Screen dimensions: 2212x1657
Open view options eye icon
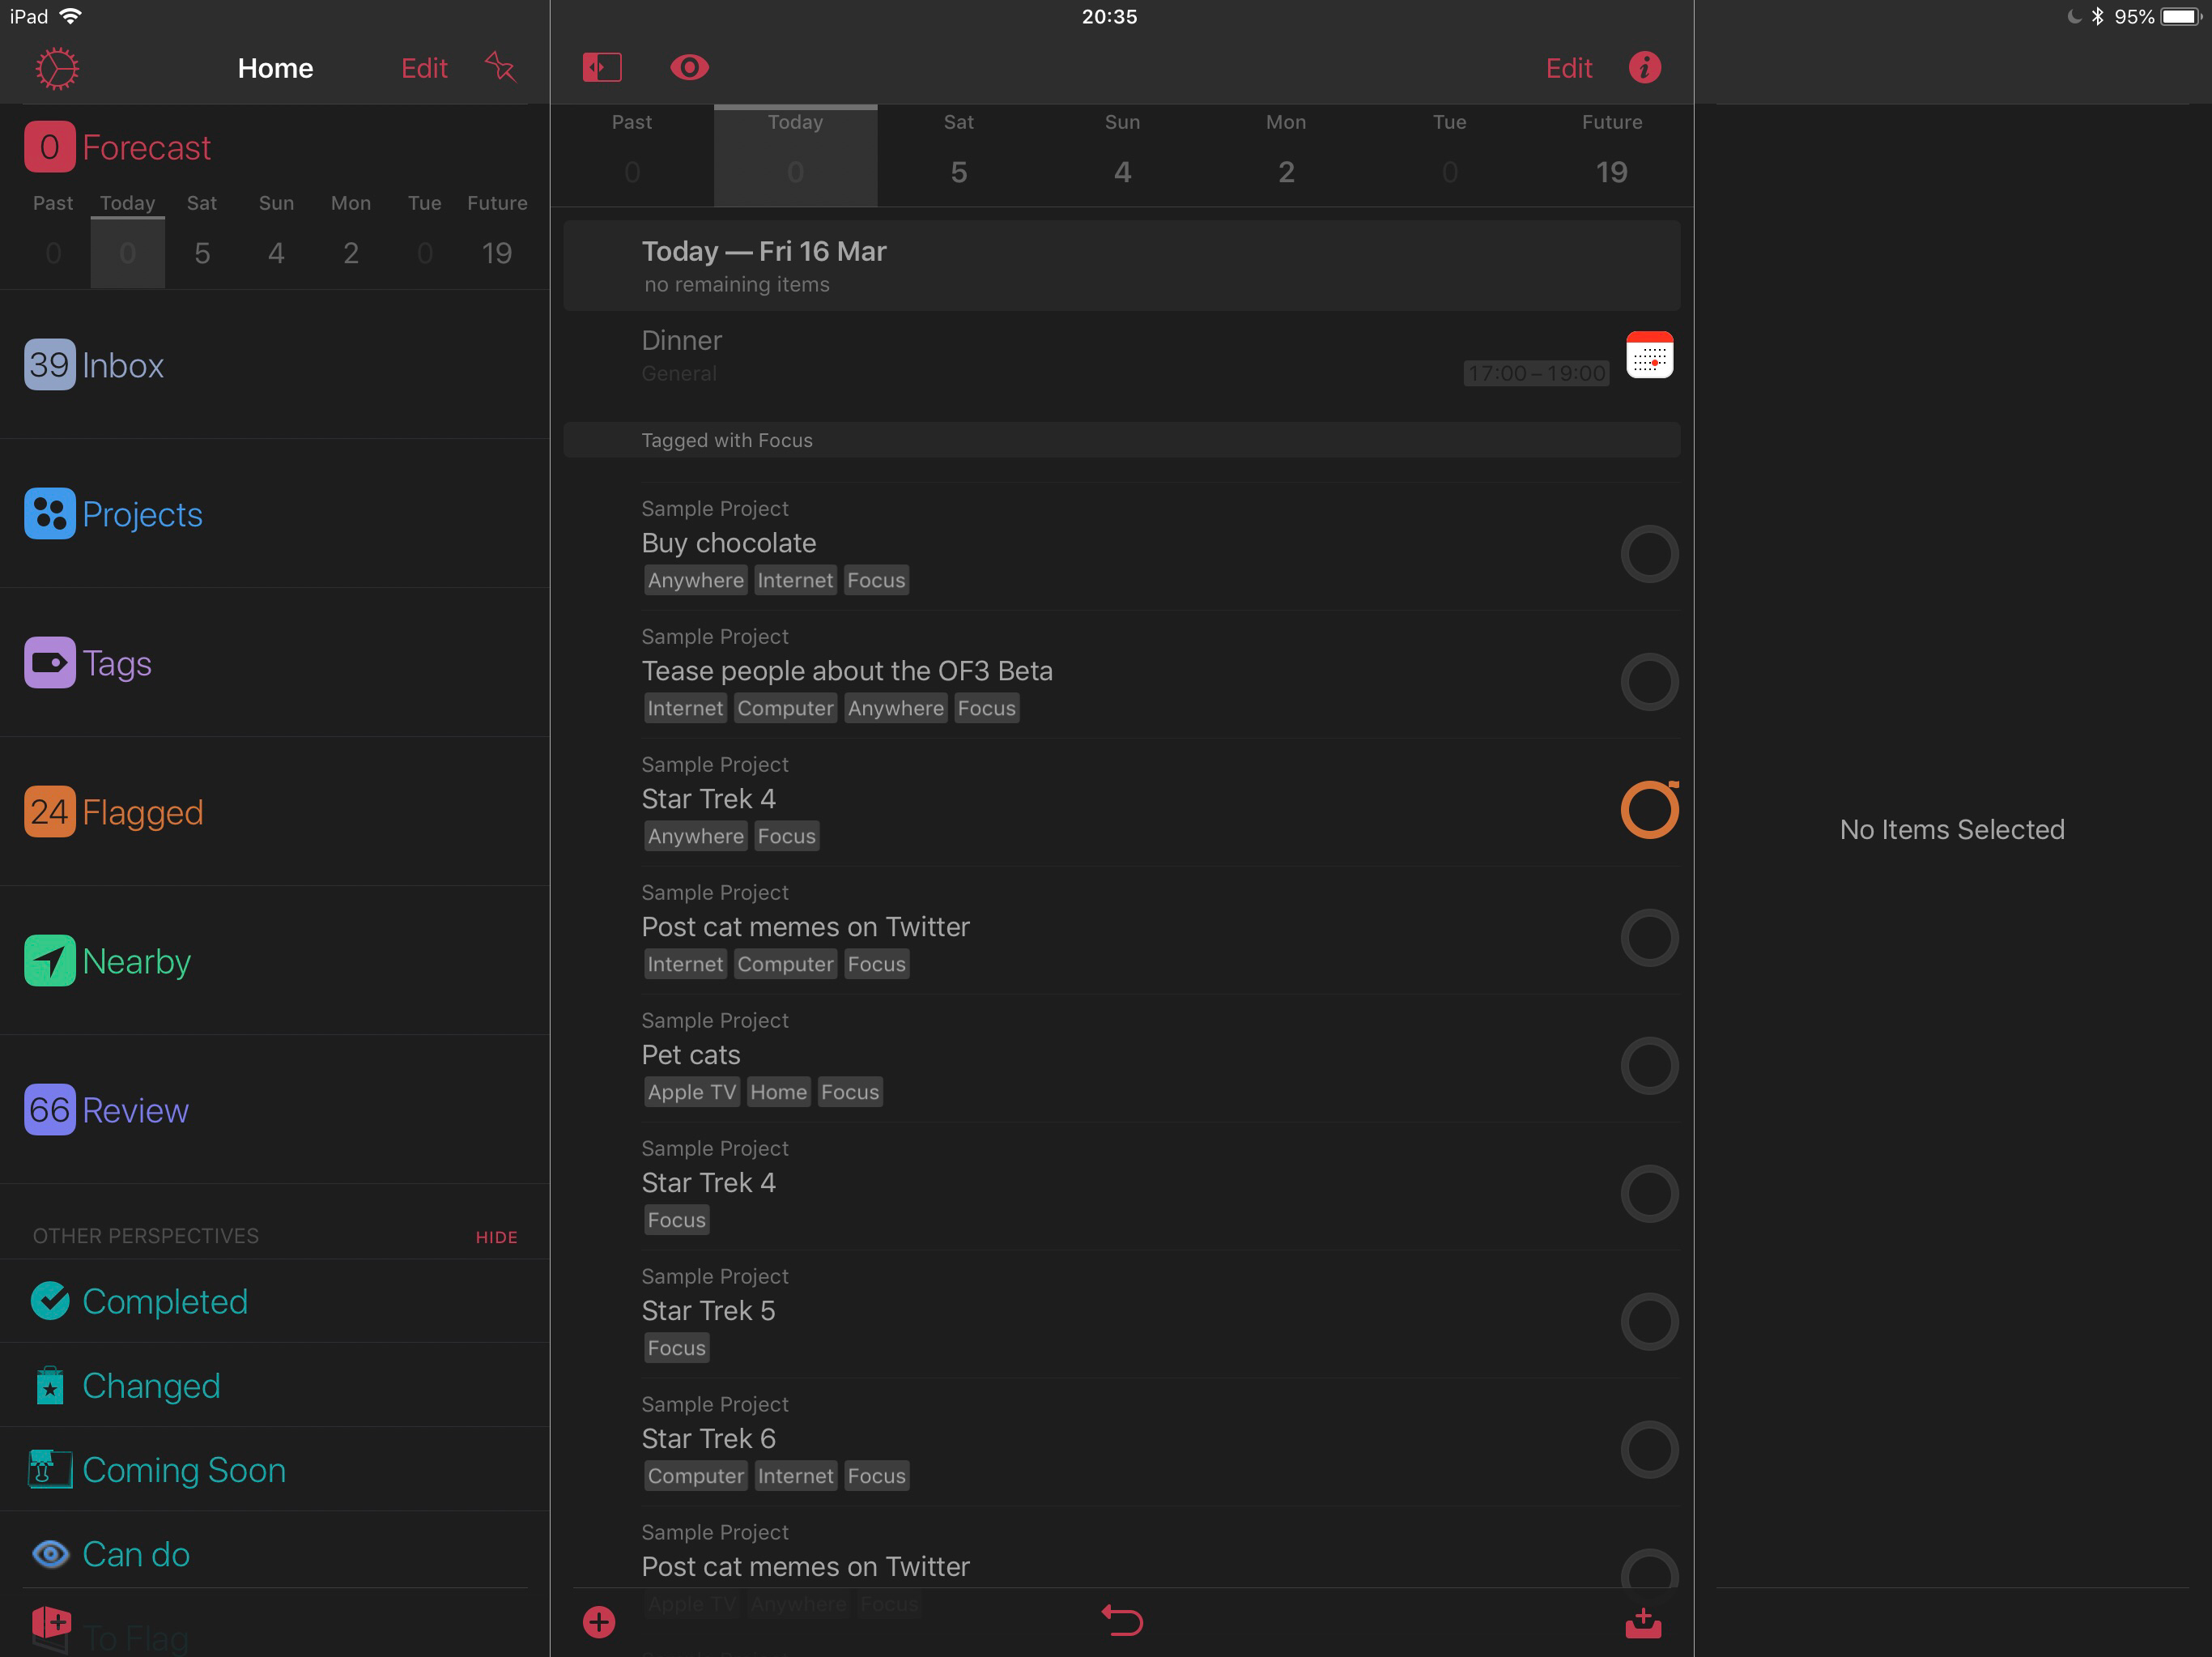click(x=689, y=68)
